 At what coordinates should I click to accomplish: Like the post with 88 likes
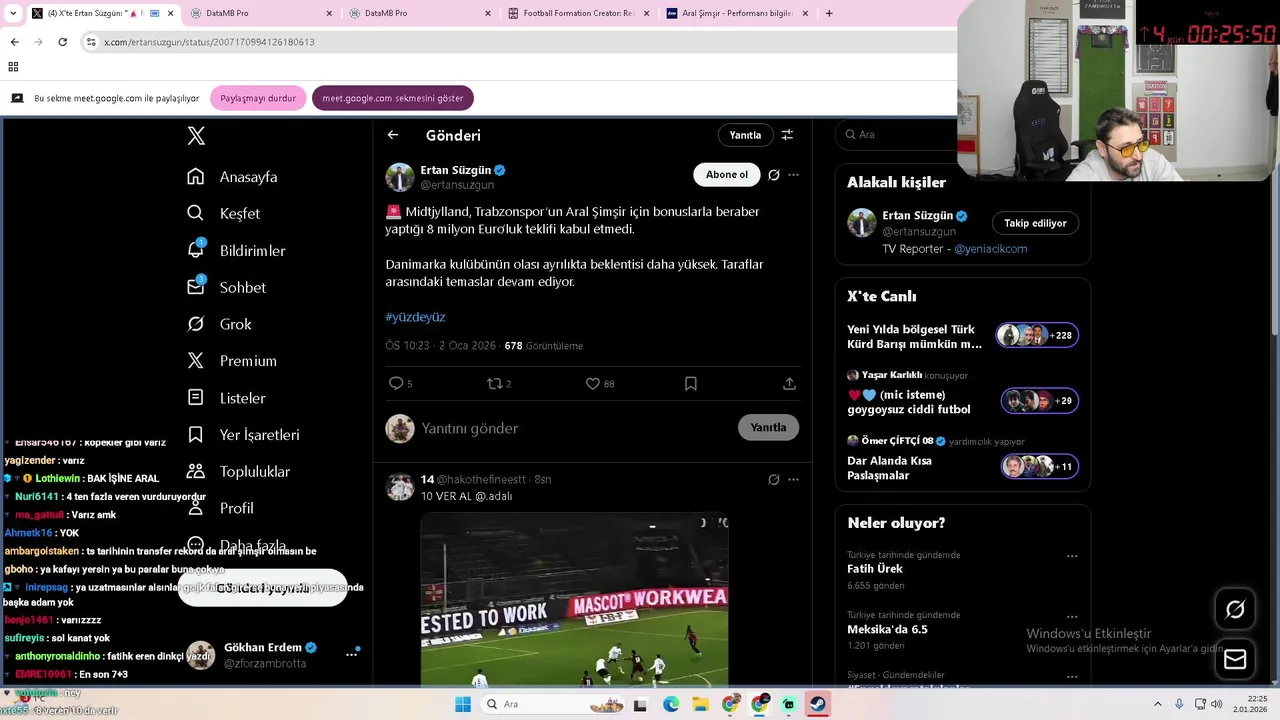coord(600,383)
